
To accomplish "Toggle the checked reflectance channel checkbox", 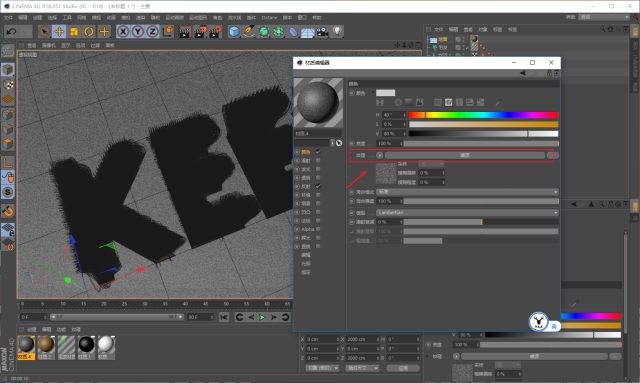I will (318, 186).
